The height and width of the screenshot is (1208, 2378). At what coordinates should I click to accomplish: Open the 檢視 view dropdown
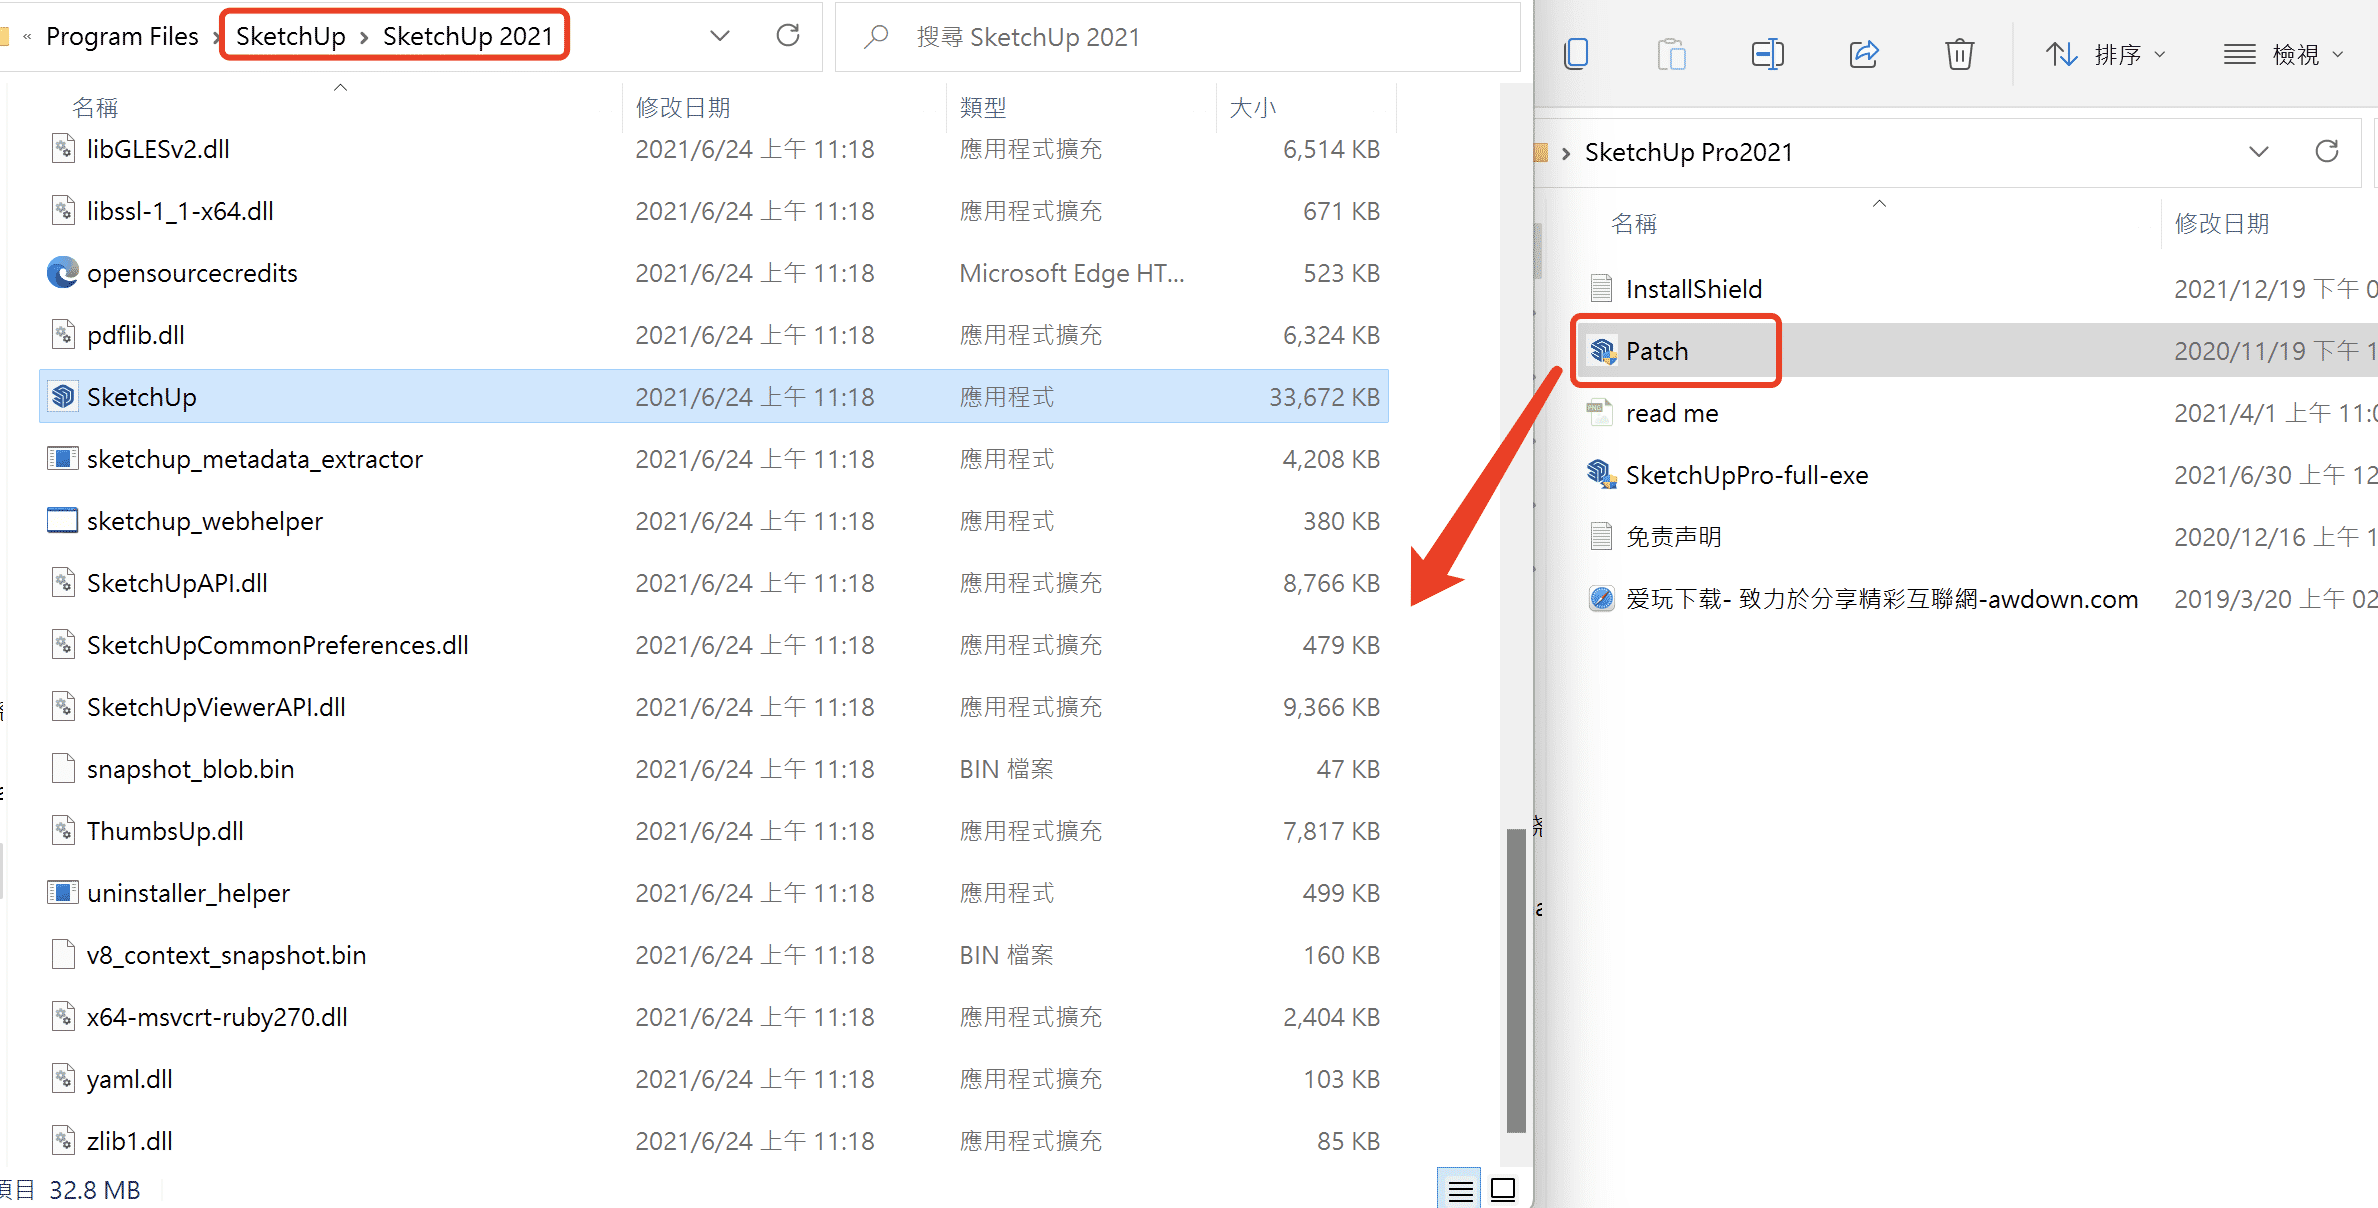pos(2283,54)
